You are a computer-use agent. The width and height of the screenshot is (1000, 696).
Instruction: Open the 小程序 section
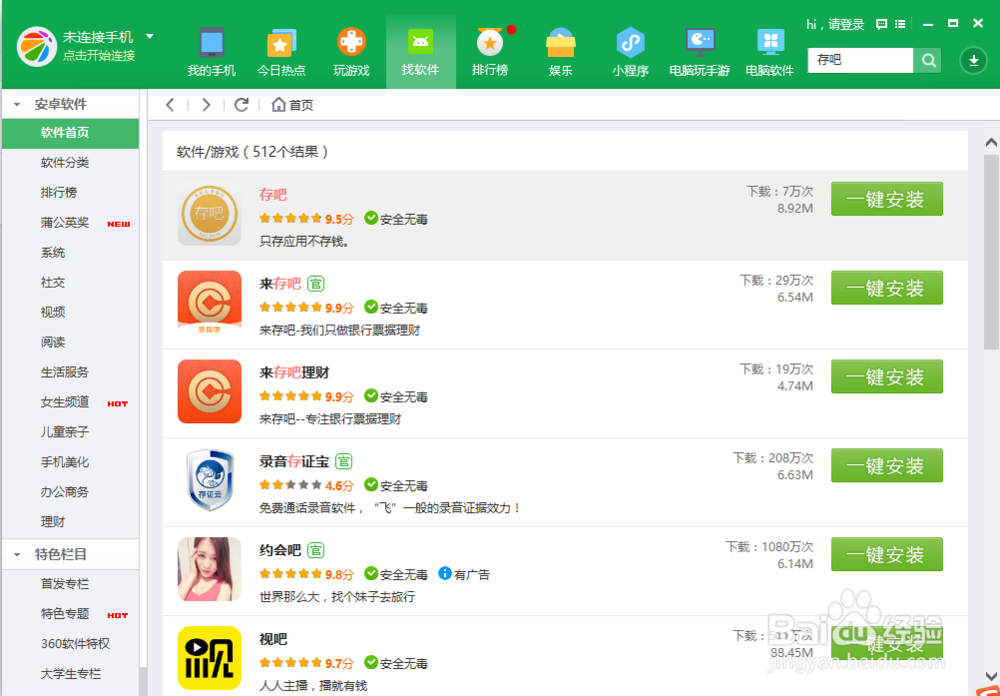click(630, 52)
